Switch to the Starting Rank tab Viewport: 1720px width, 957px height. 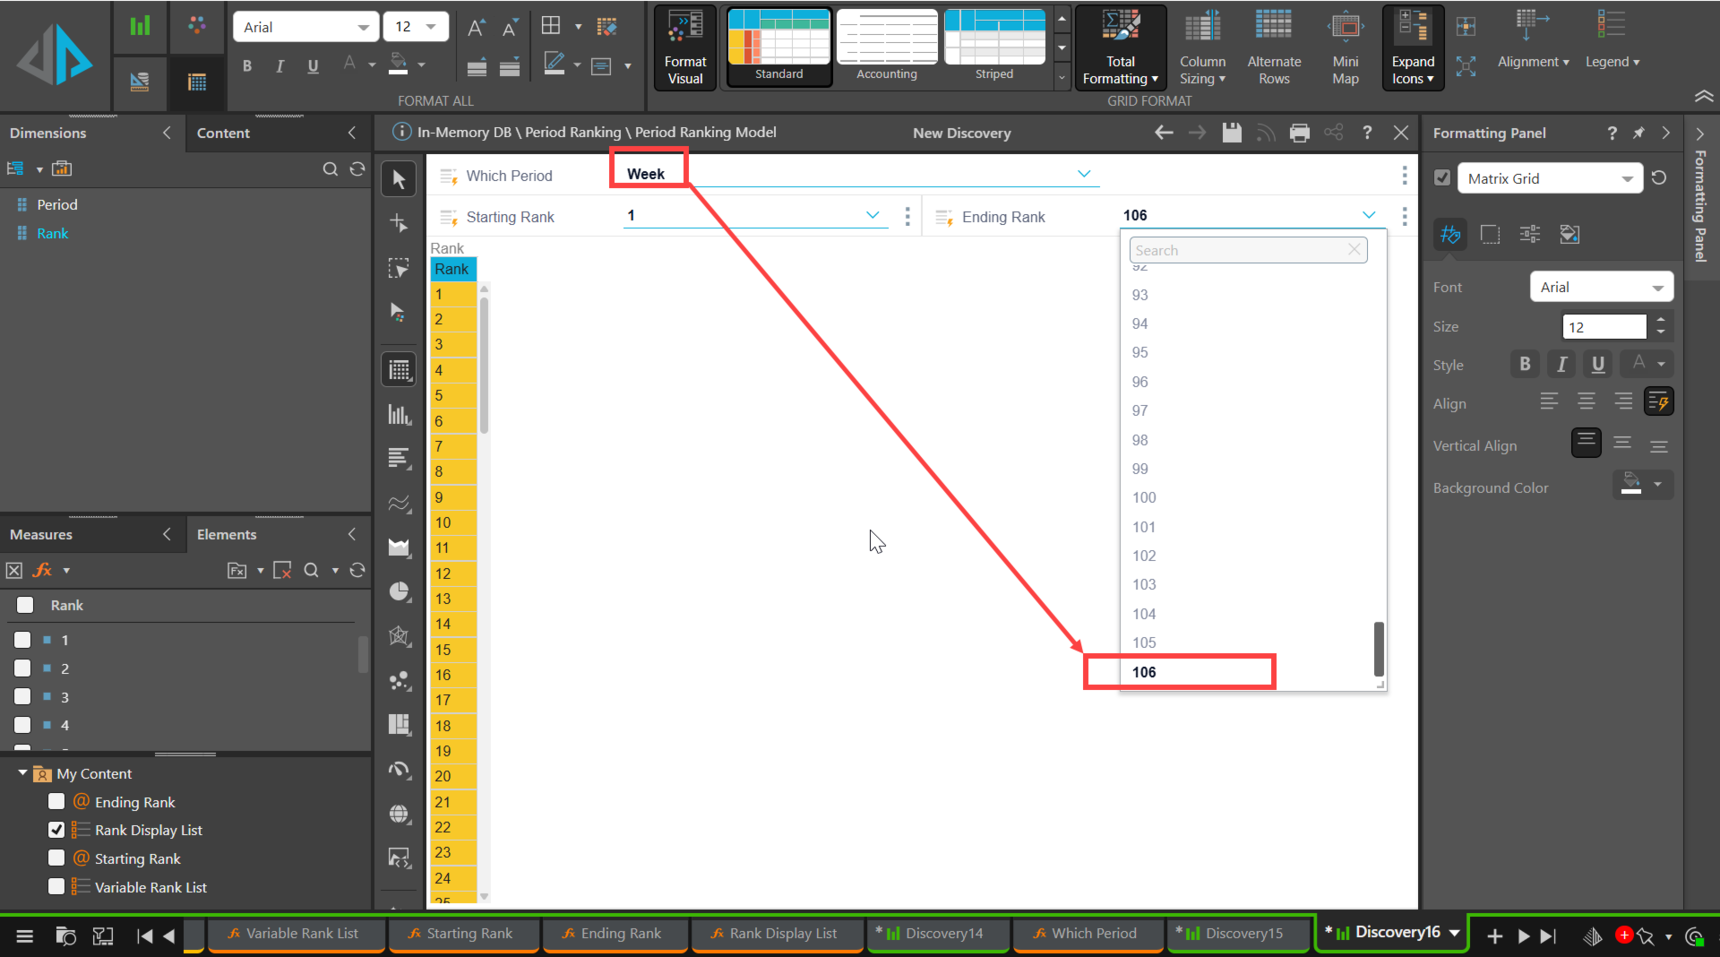tap(463, 933)
